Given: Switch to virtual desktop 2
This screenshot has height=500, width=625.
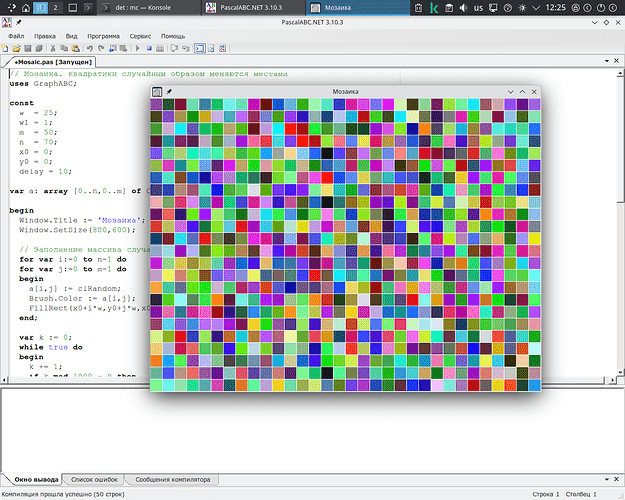Looking at the screenshot, I should tap(55, 8).
